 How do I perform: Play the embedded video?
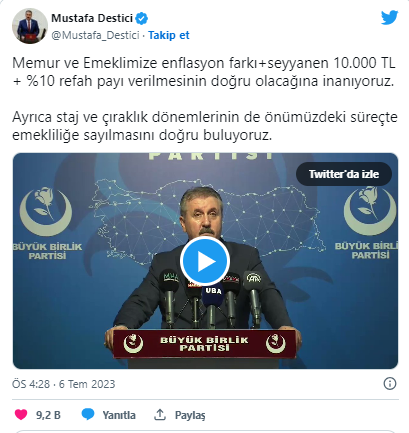click(205, 262)
